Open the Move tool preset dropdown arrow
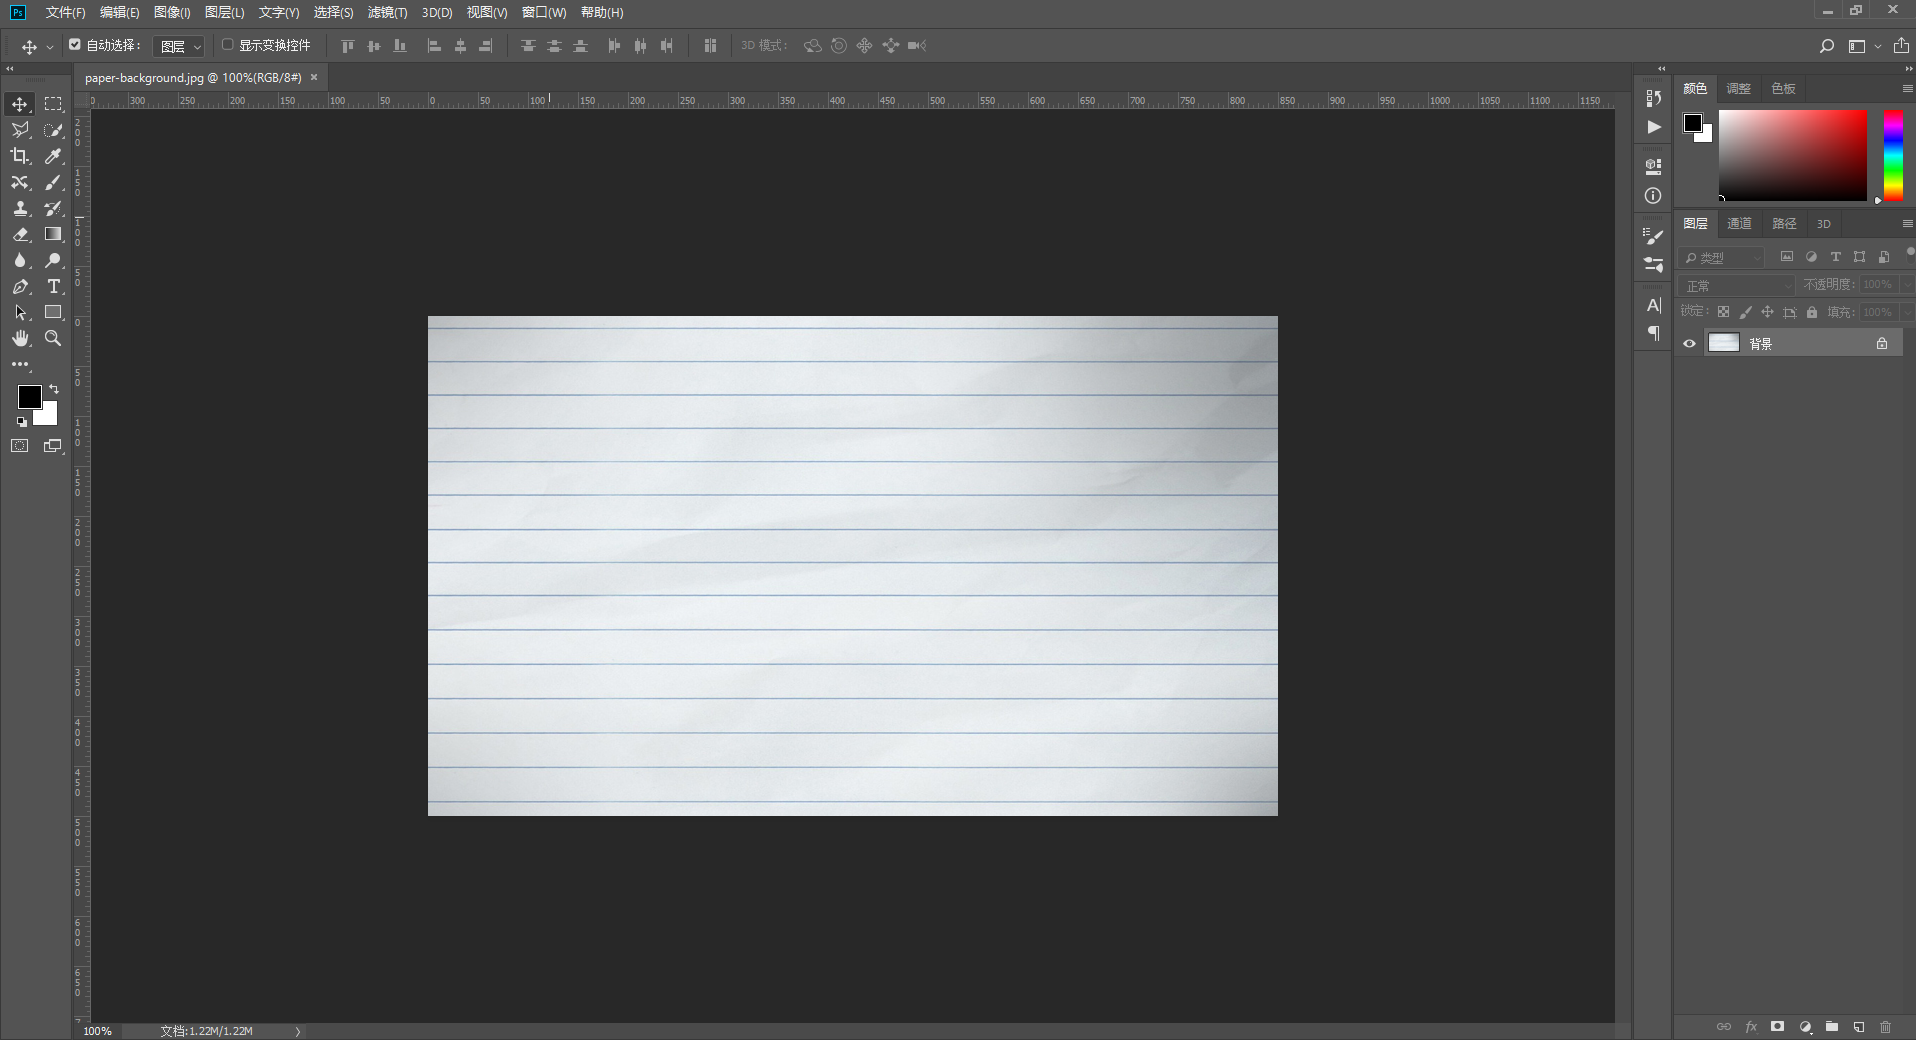 pyautogui.click(x=49, y=47)
